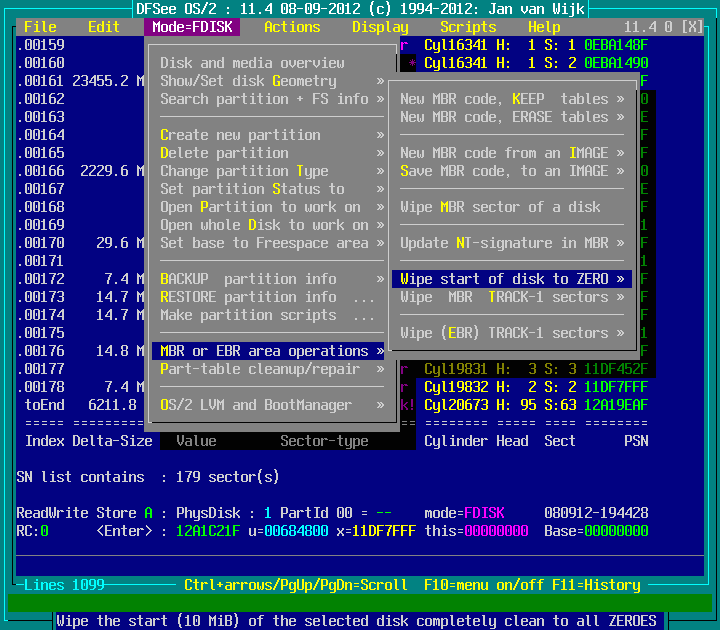
Task: Open the Help menu
Action: point(544,27)
